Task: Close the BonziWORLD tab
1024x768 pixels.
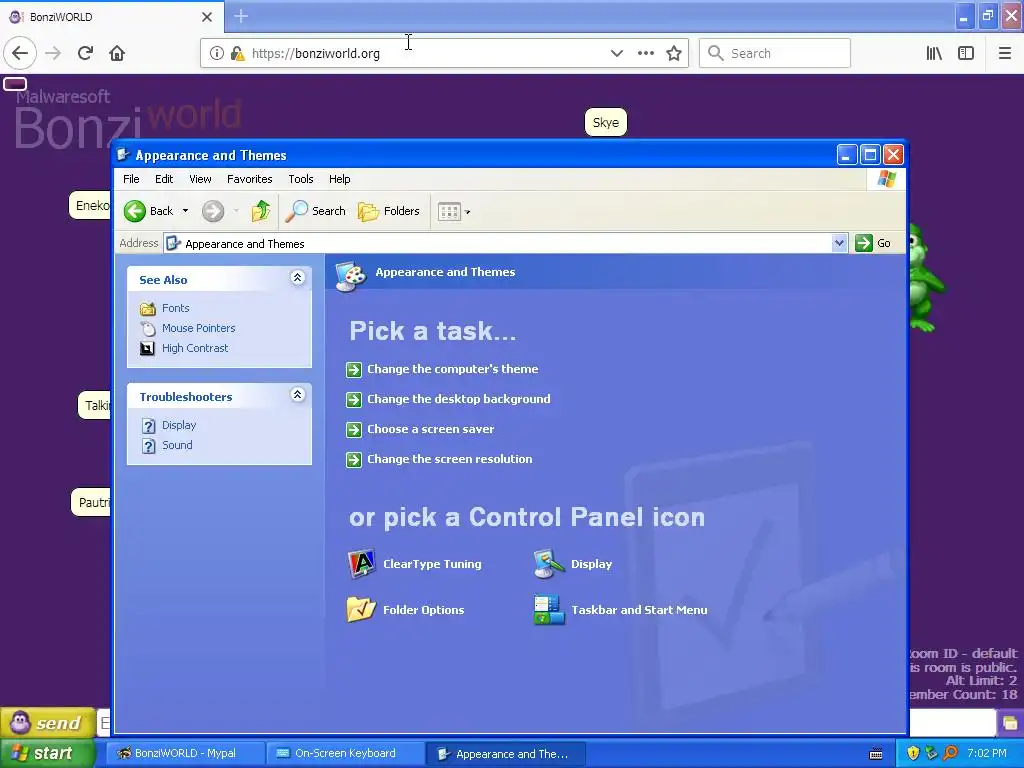Action: pos(206,17)
